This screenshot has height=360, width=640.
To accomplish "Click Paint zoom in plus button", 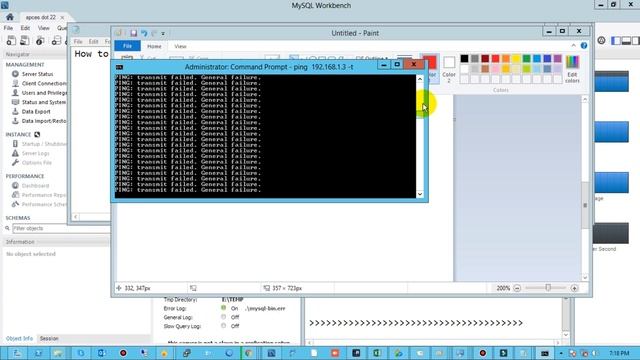I will coord(574,288).
